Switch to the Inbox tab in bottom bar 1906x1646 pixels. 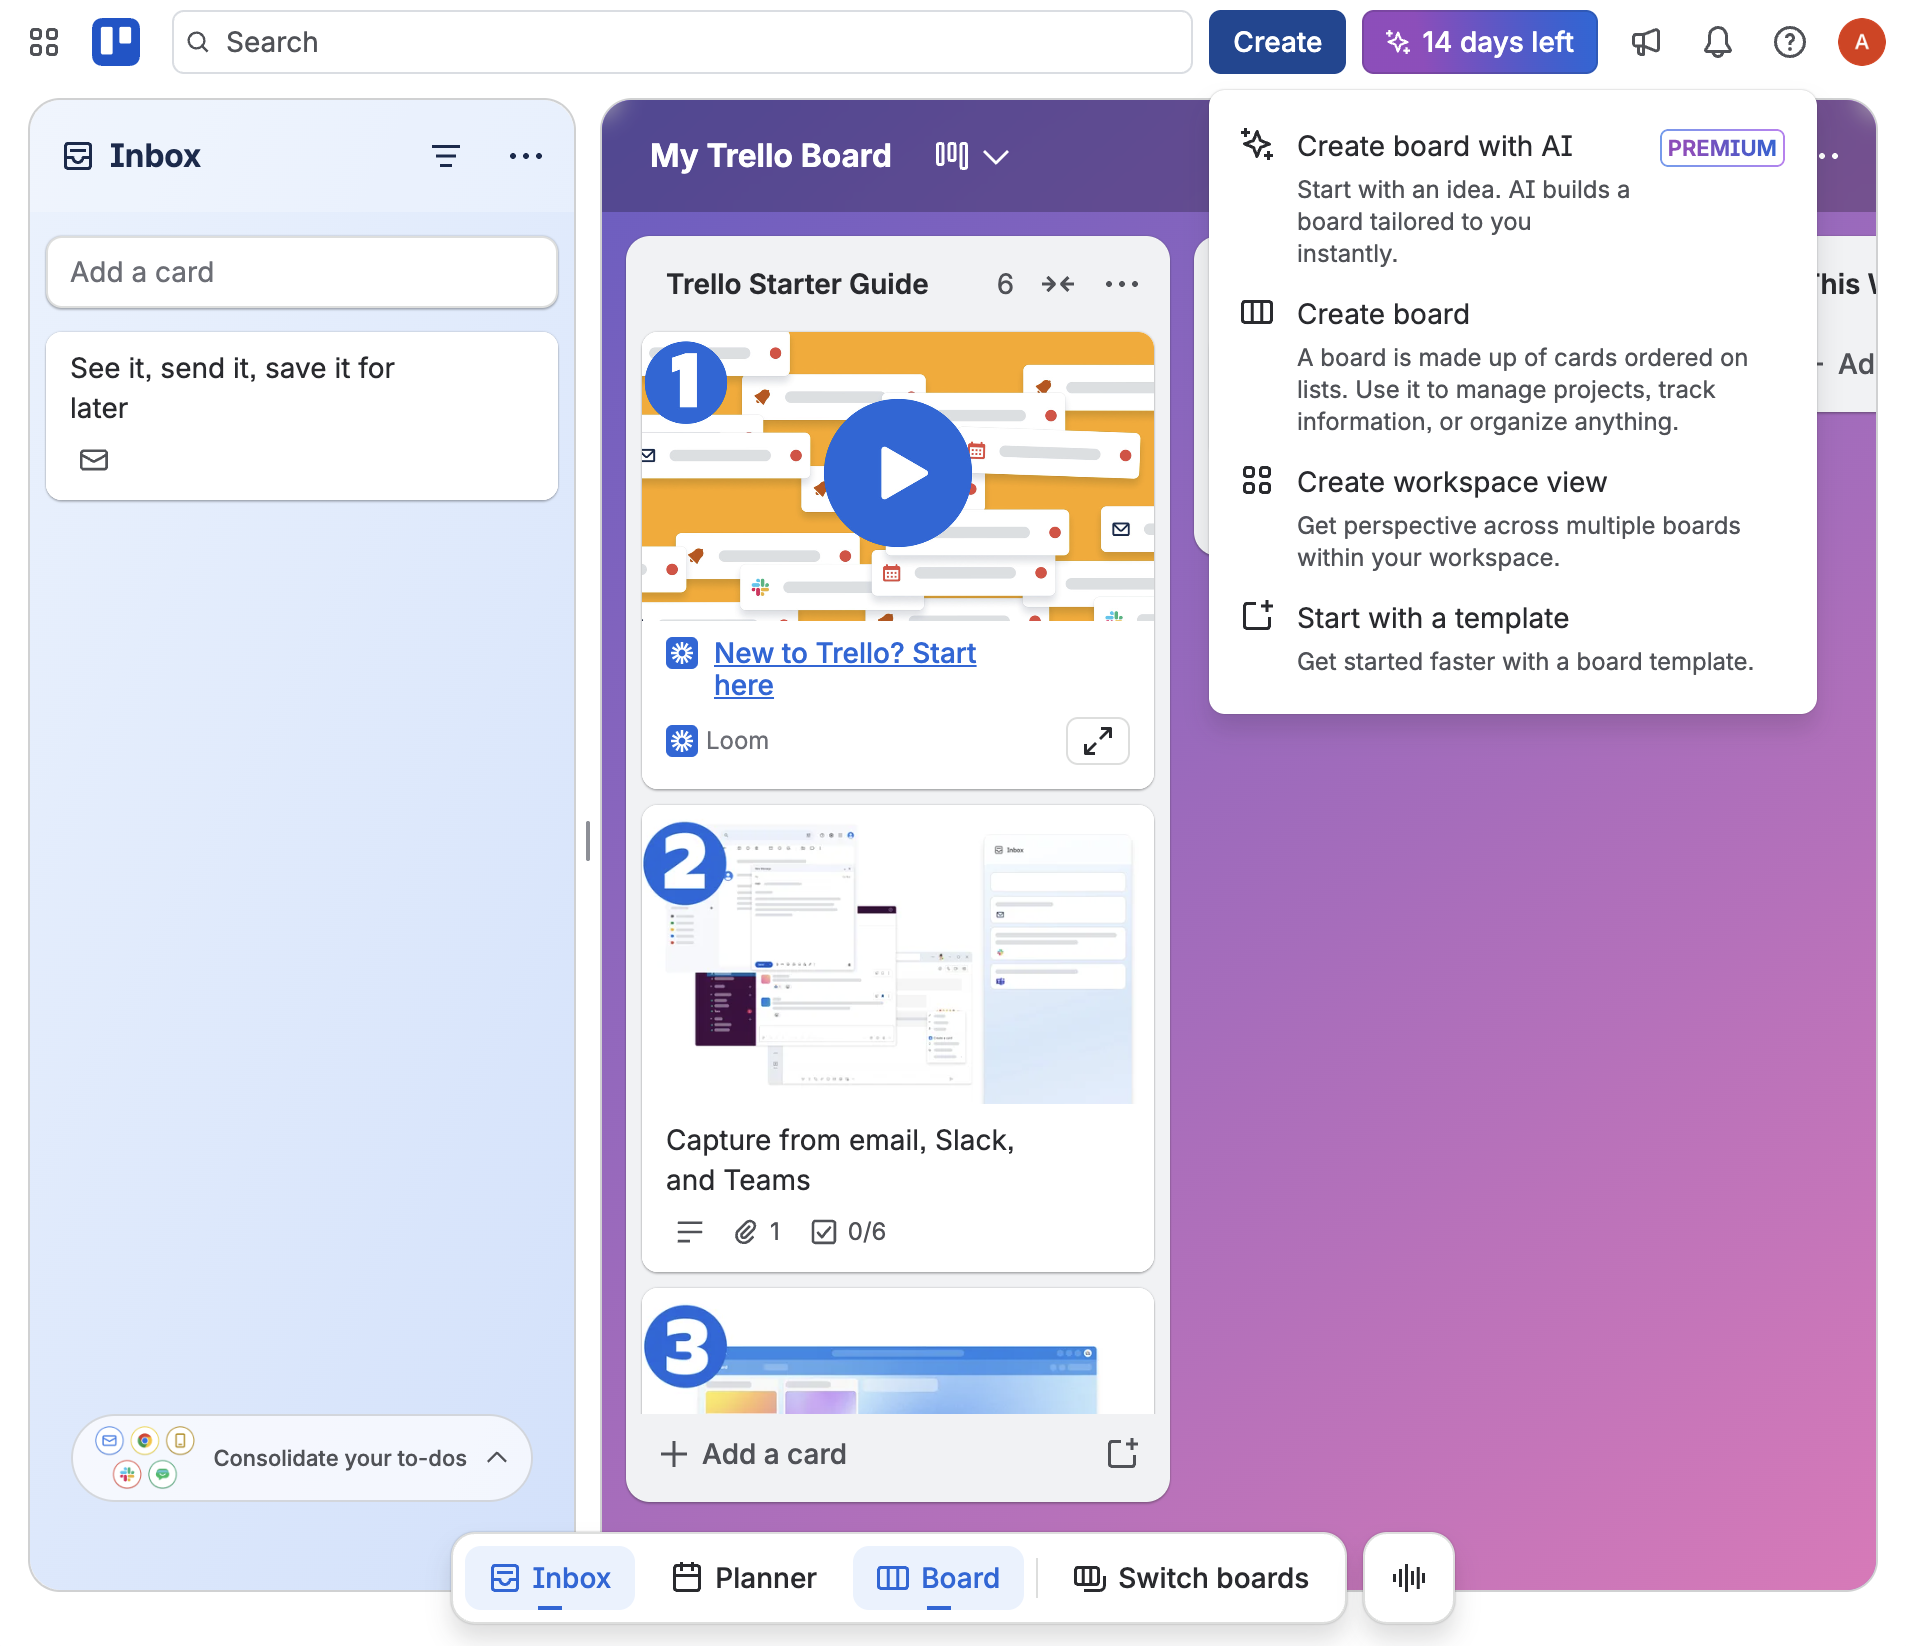click(x=550, y=1578)
